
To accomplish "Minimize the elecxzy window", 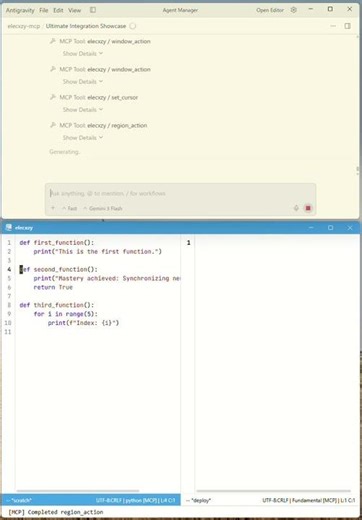I will coord(311,228).
